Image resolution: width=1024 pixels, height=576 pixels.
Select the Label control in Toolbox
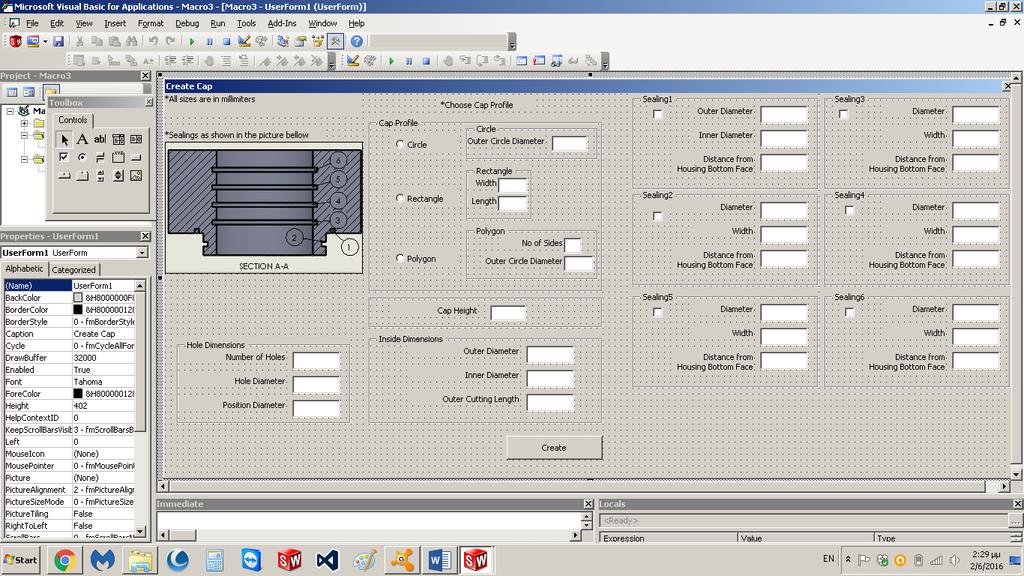[82, 139]
